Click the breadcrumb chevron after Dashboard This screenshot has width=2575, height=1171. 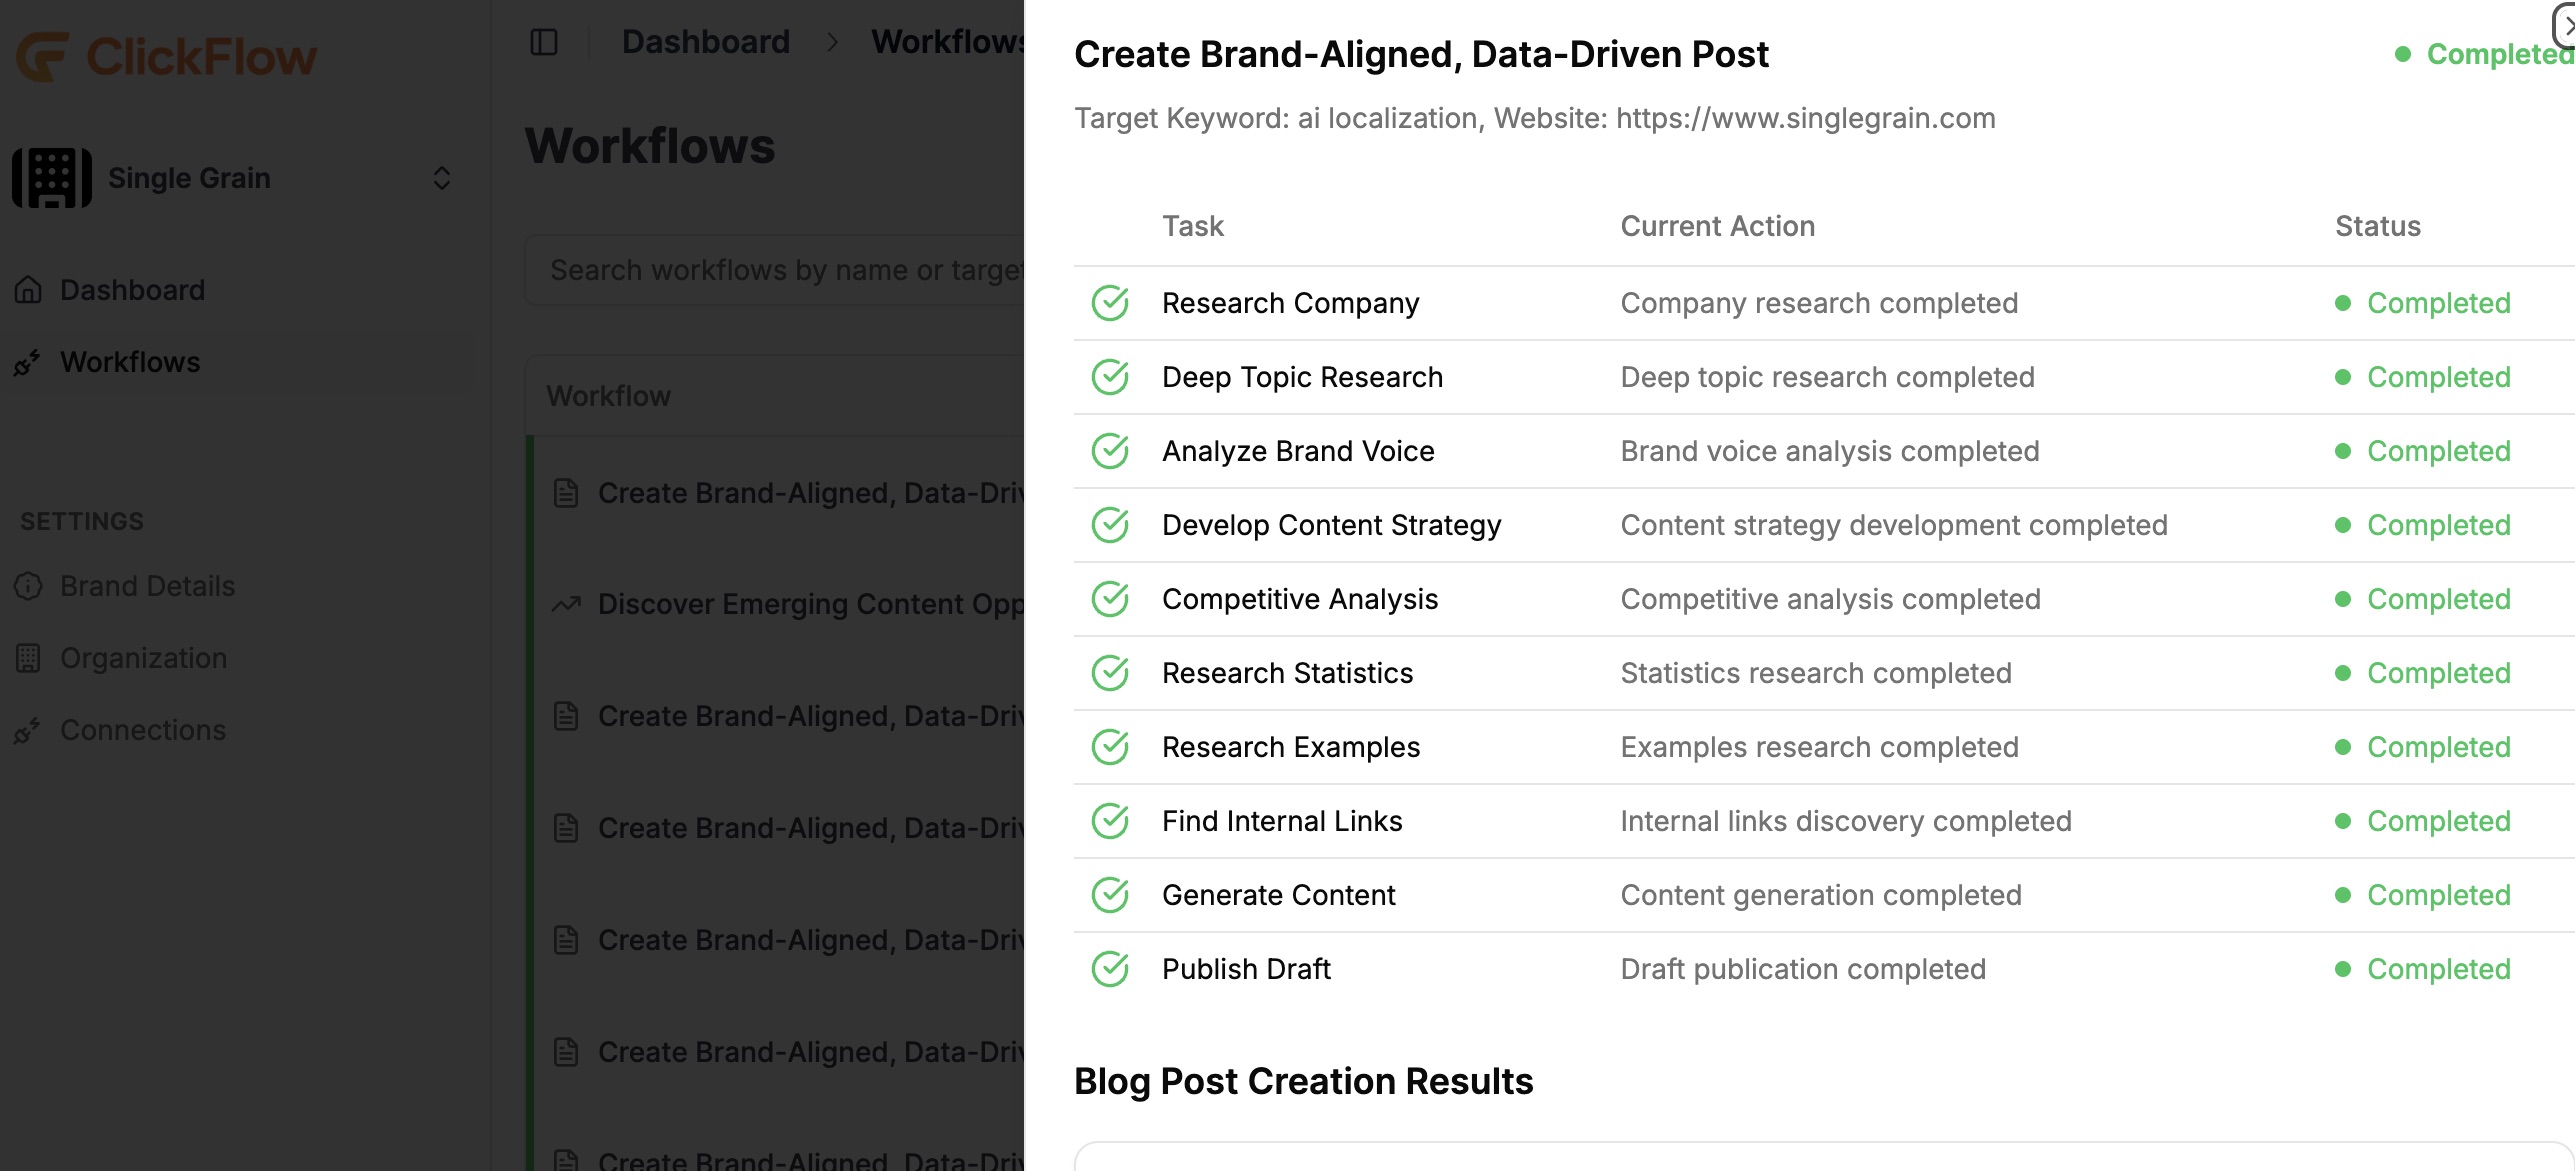tap(832, 42)
